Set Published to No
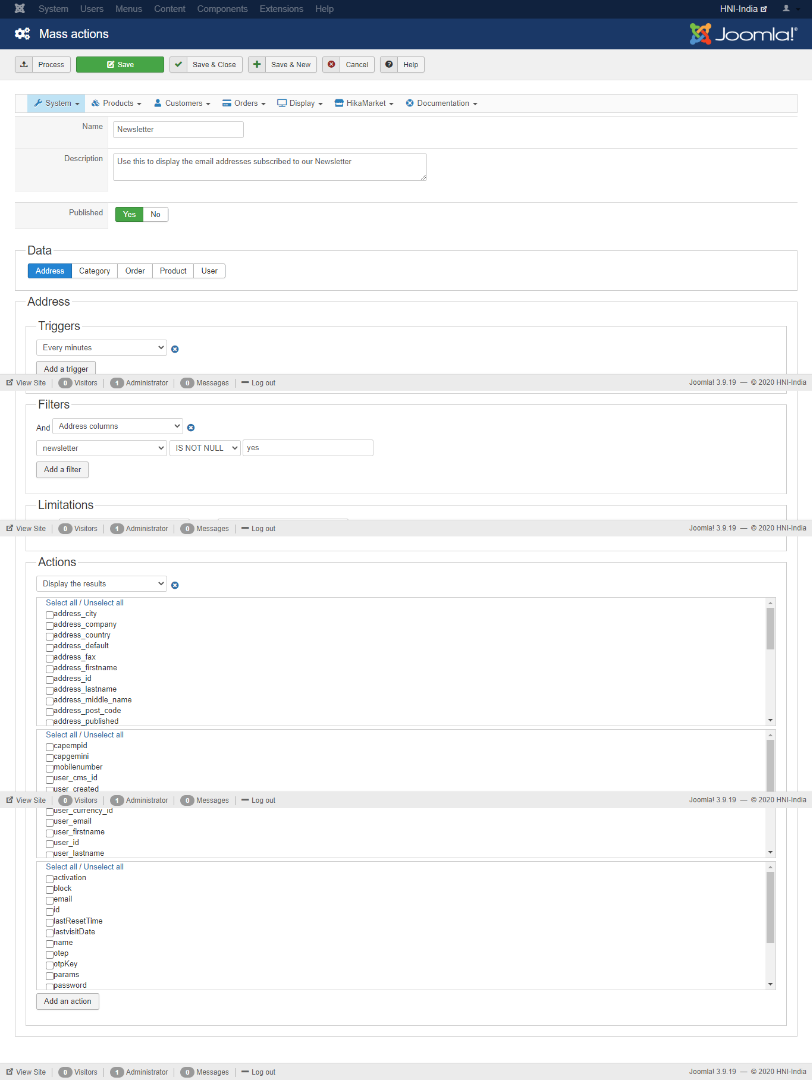Image resolution: width=812 pixels, height=1080 pixels. pyautogui.click(x=156, y=214)
